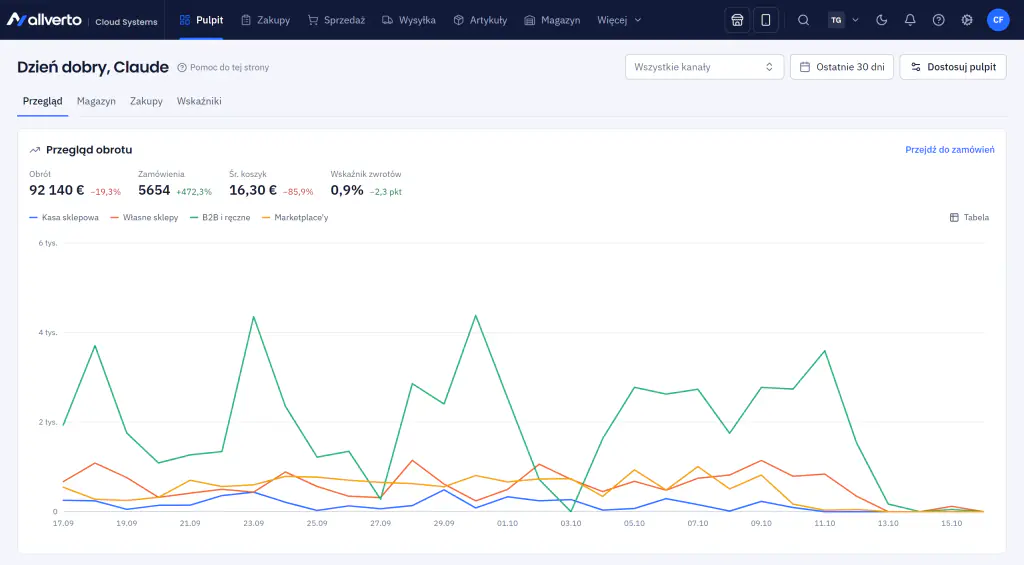This screenshot has width=1024, height=565.
Task: Click the 4 tys. axis label
Action: click(48, 332)
